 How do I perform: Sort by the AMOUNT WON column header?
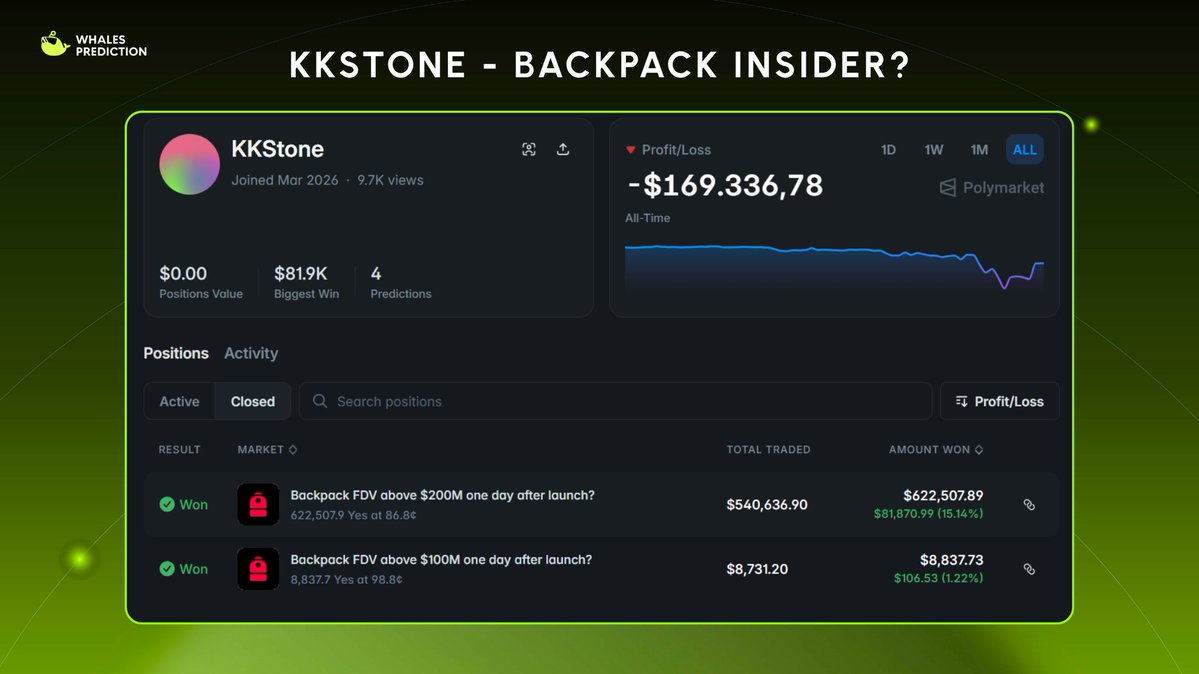935,450
